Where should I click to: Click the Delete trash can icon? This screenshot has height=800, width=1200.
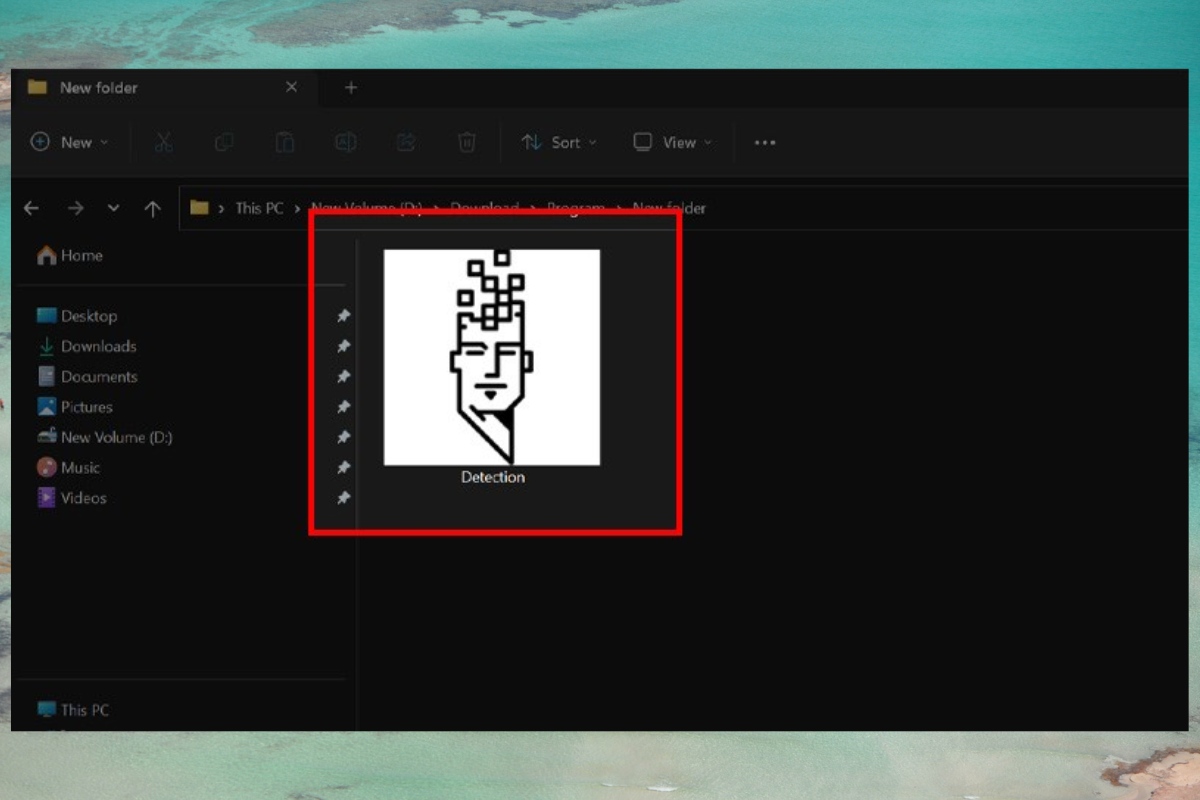tap(466, 143)
